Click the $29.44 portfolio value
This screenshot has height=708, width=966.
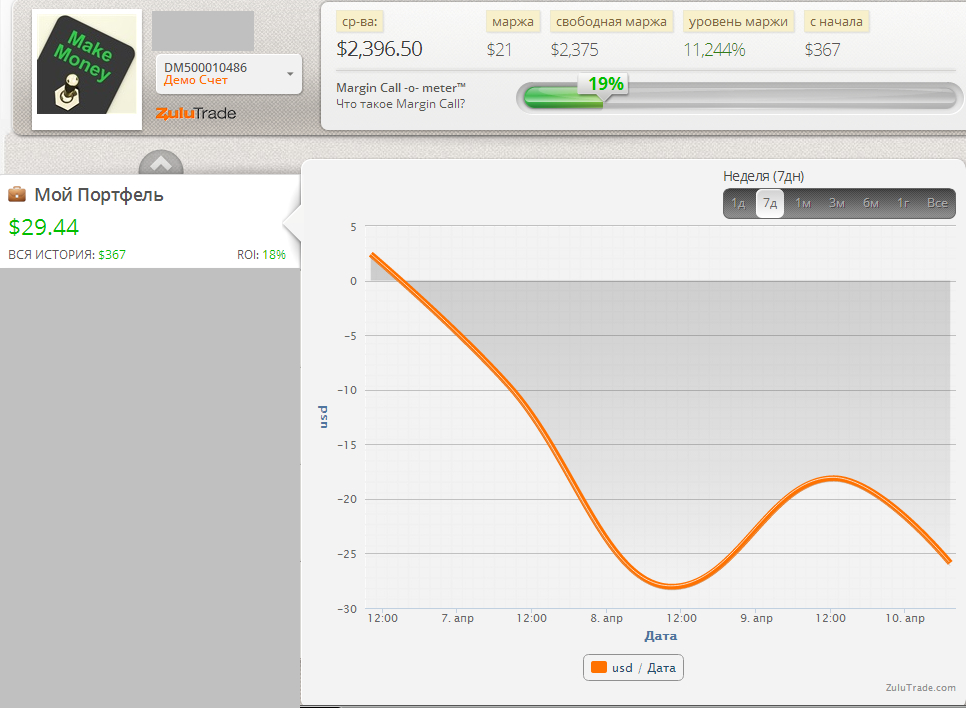(43, 227)
